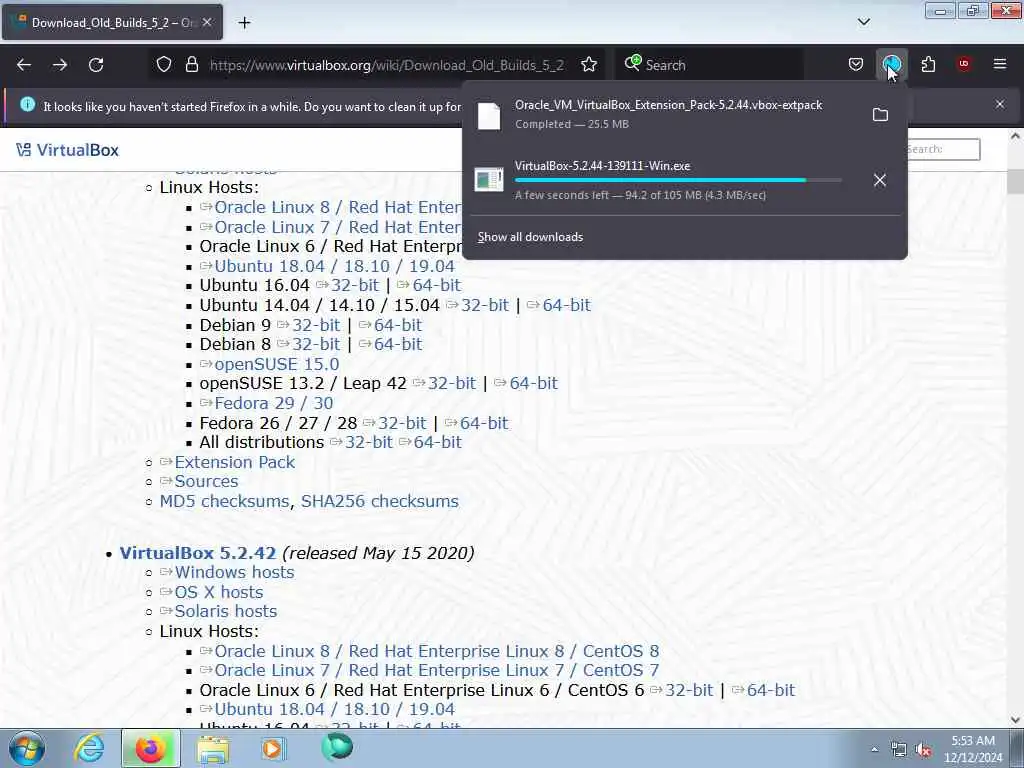Click the VirtualBox-5.2.44-139111-Win.exe download progress bar
The image size is (1024, 768).
pos(678,180)
